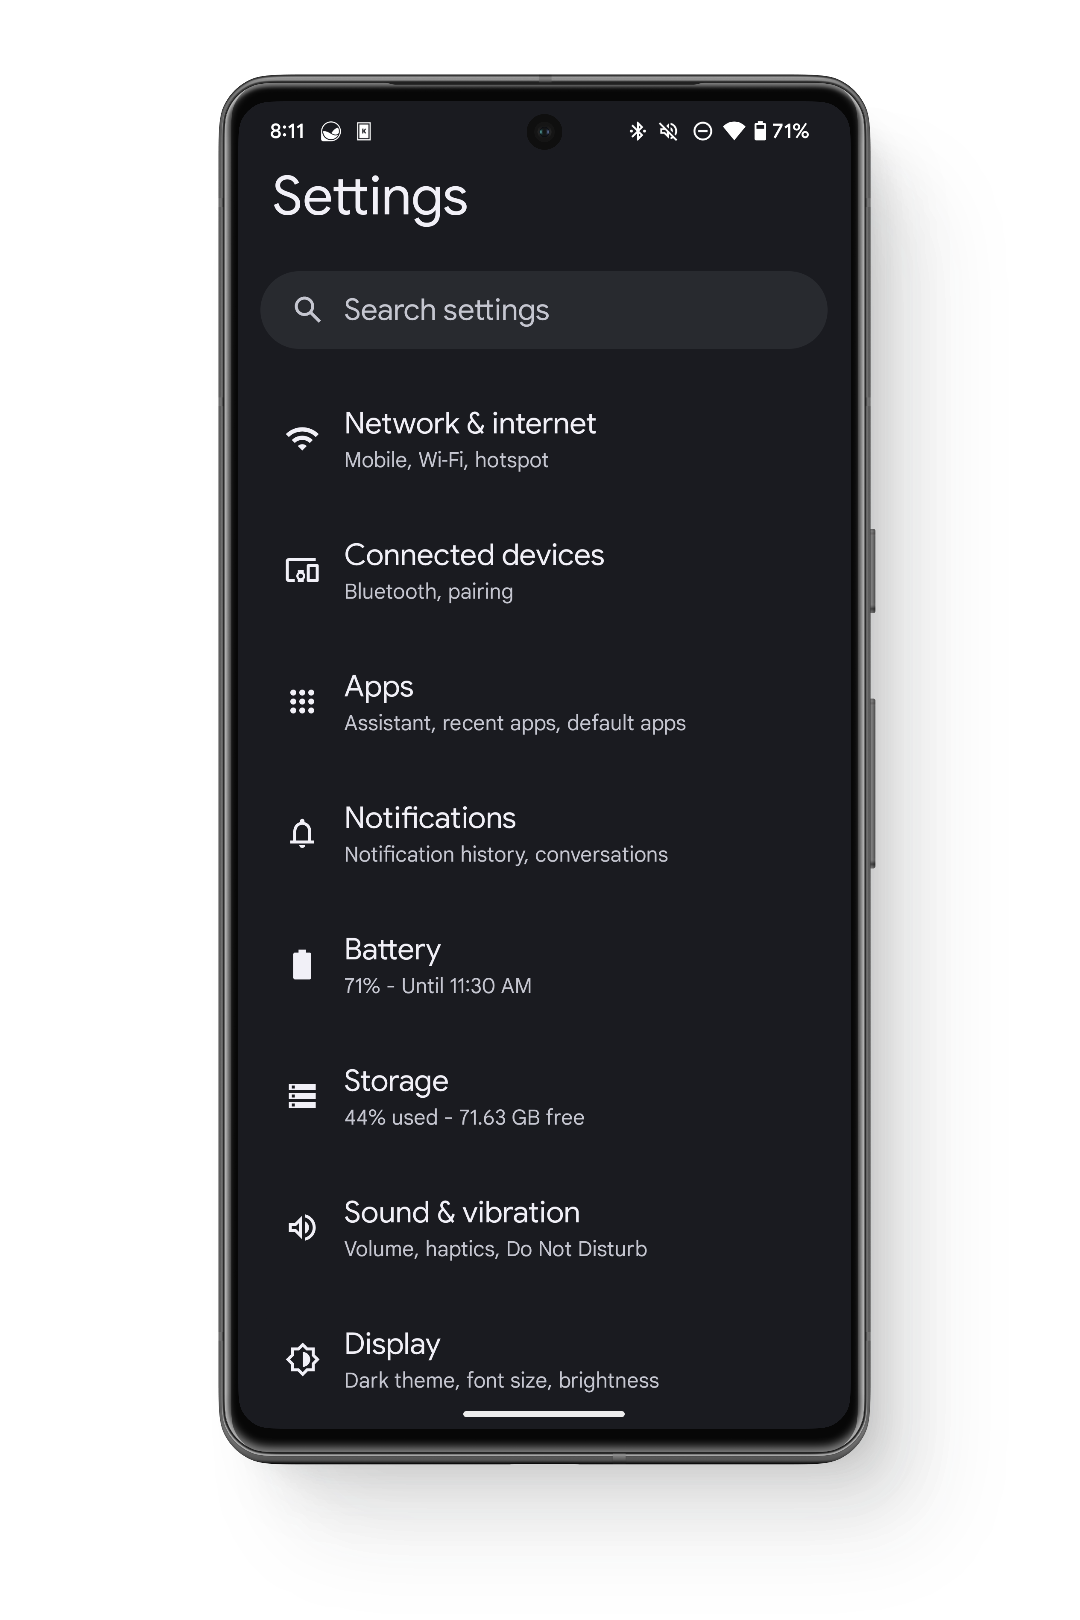The image size is (1080, 1620).
Task: Tap the Do Not Disturb status icon
Action: [x=703, y=131]
